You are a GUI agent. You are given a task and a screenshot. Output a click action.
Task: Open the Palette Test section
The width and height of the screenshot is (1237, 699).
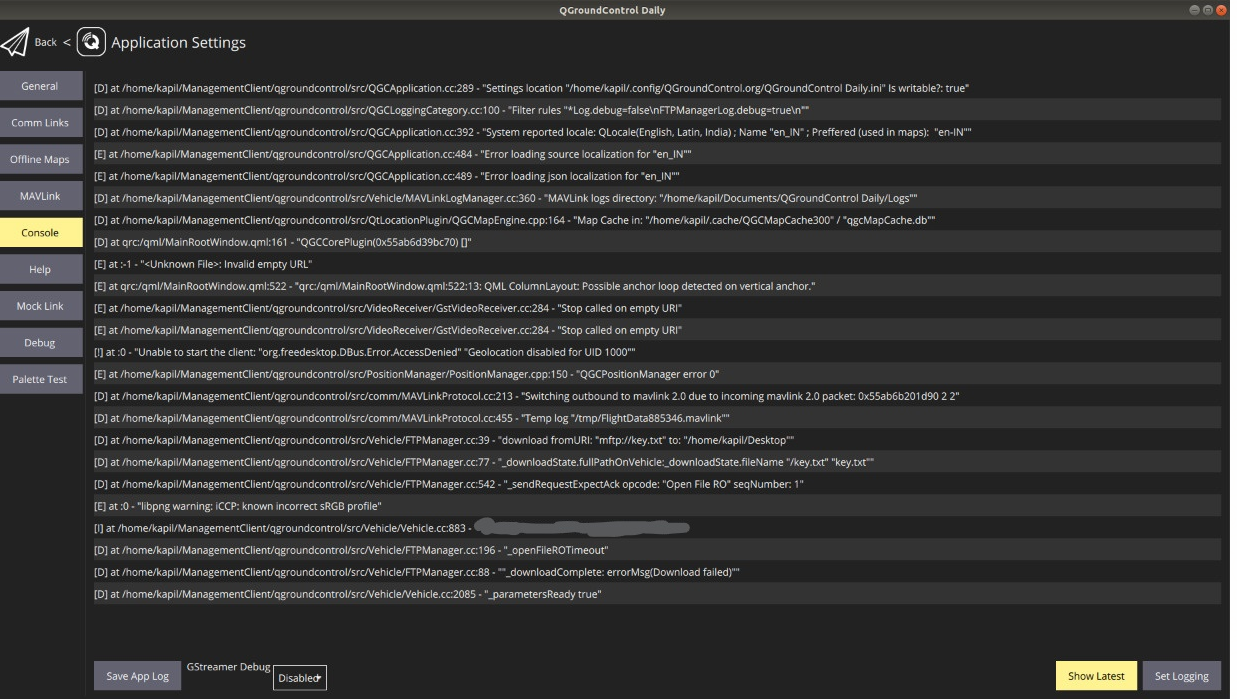[41, 378]
